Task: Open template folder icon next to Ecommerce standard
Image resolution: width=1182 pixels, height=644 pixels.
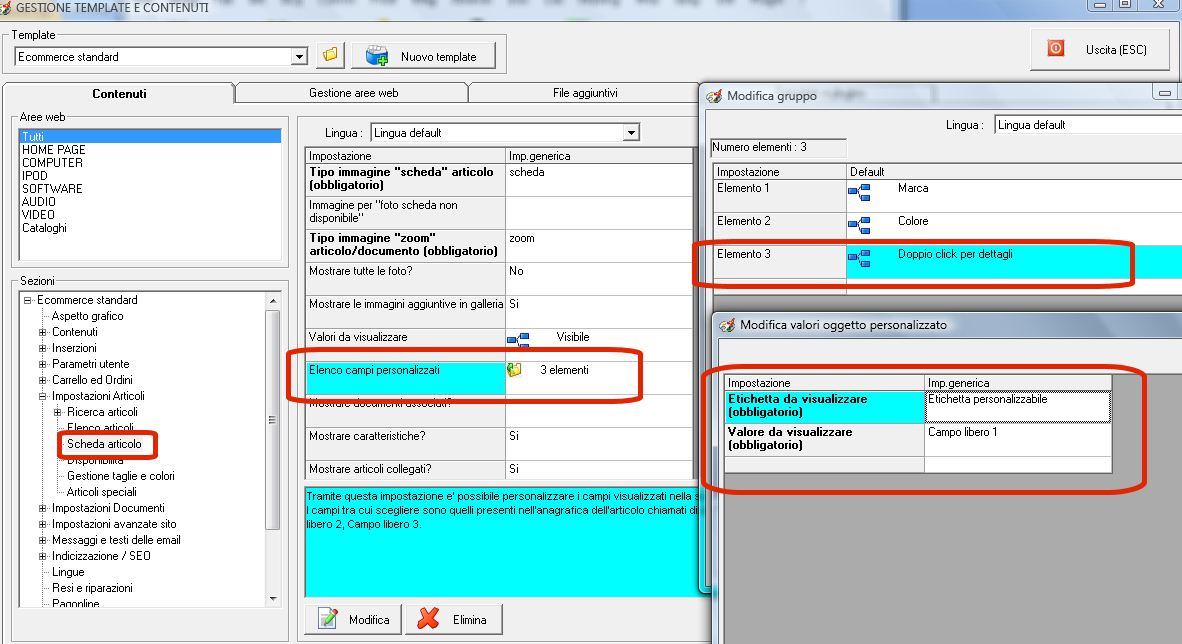Action: click(330, 55)
